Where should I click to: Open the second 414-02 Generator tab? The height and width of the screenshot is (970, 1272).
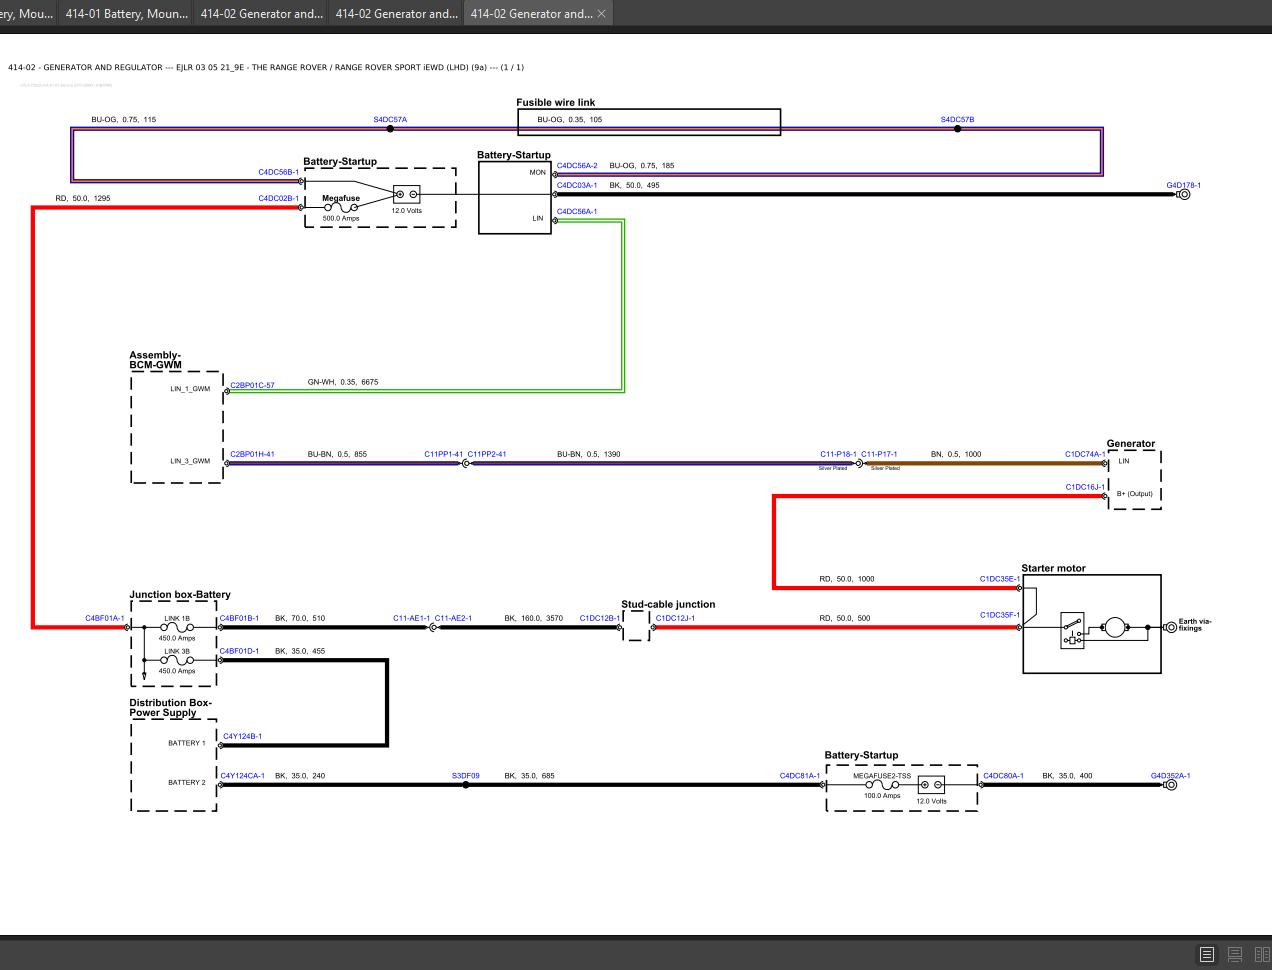pos(396,13)
